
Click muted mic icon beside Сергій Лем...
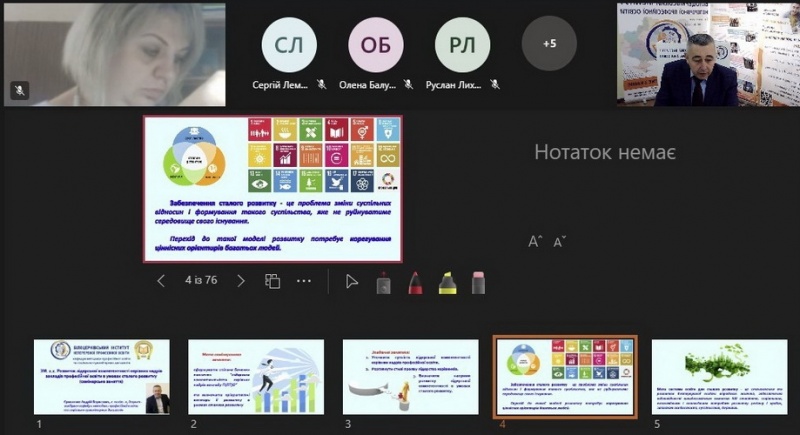[x=321, y=84]
